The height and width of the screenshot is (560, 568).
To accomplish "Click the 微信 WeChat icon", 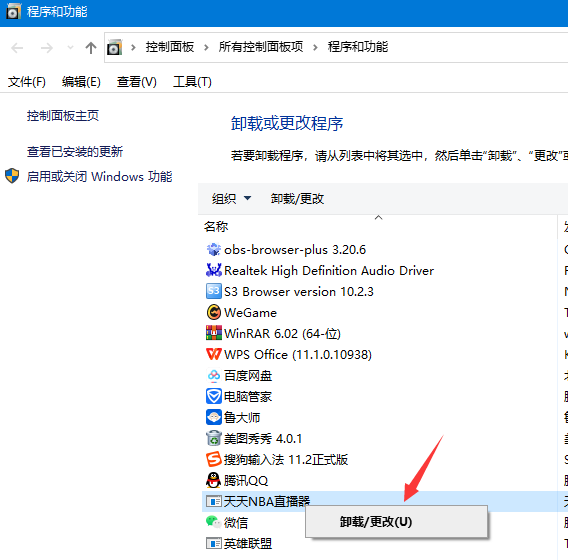I will (214, 522).
